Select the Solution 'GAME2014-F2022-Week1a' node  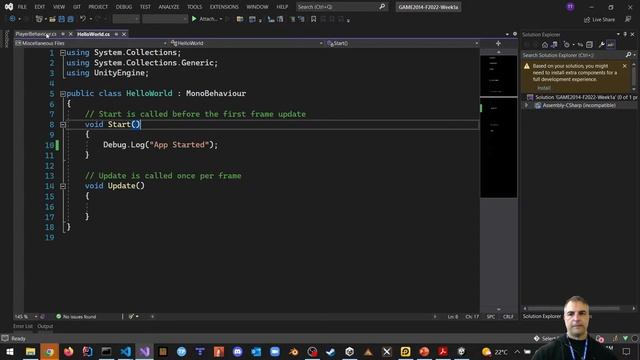click(x=582, y=97)
